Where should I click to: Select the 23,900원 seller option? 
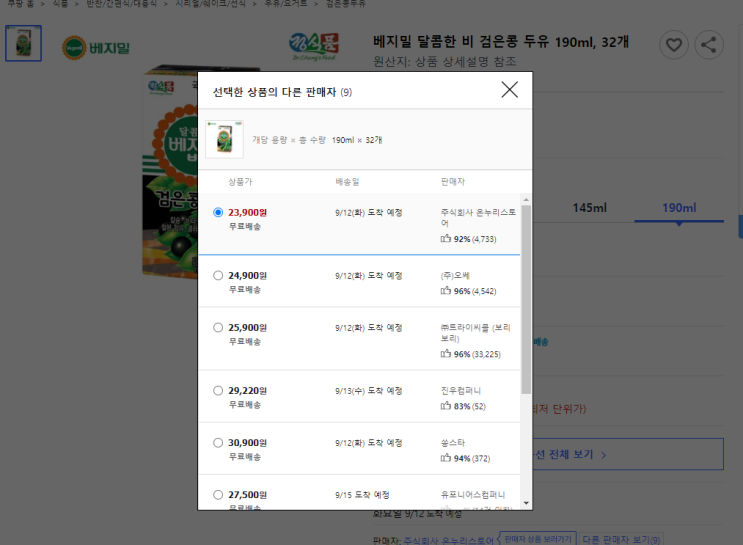coord(217,212)
